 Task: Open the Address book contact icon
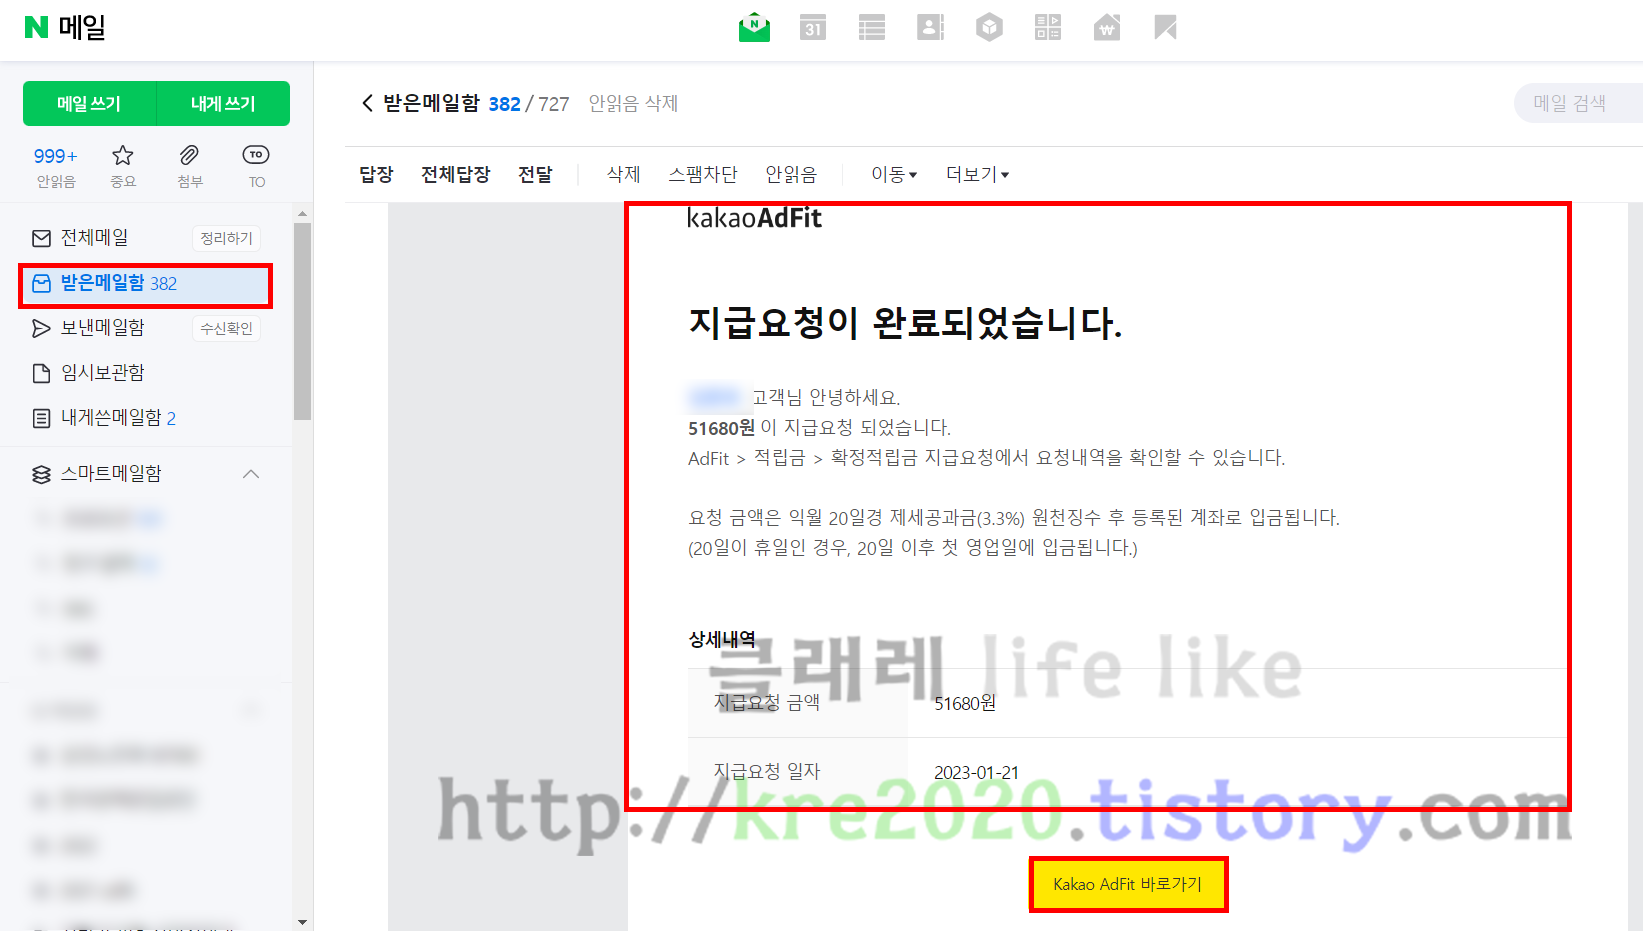click(x=931, y=27)
